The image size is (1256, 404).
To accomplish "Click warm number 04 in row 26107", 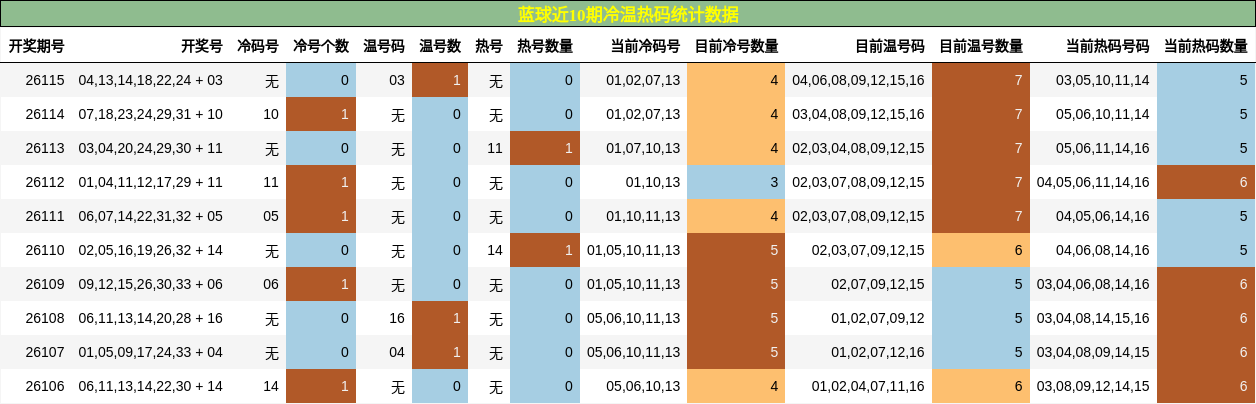I will pyautogui.click(x=397, y=352).
